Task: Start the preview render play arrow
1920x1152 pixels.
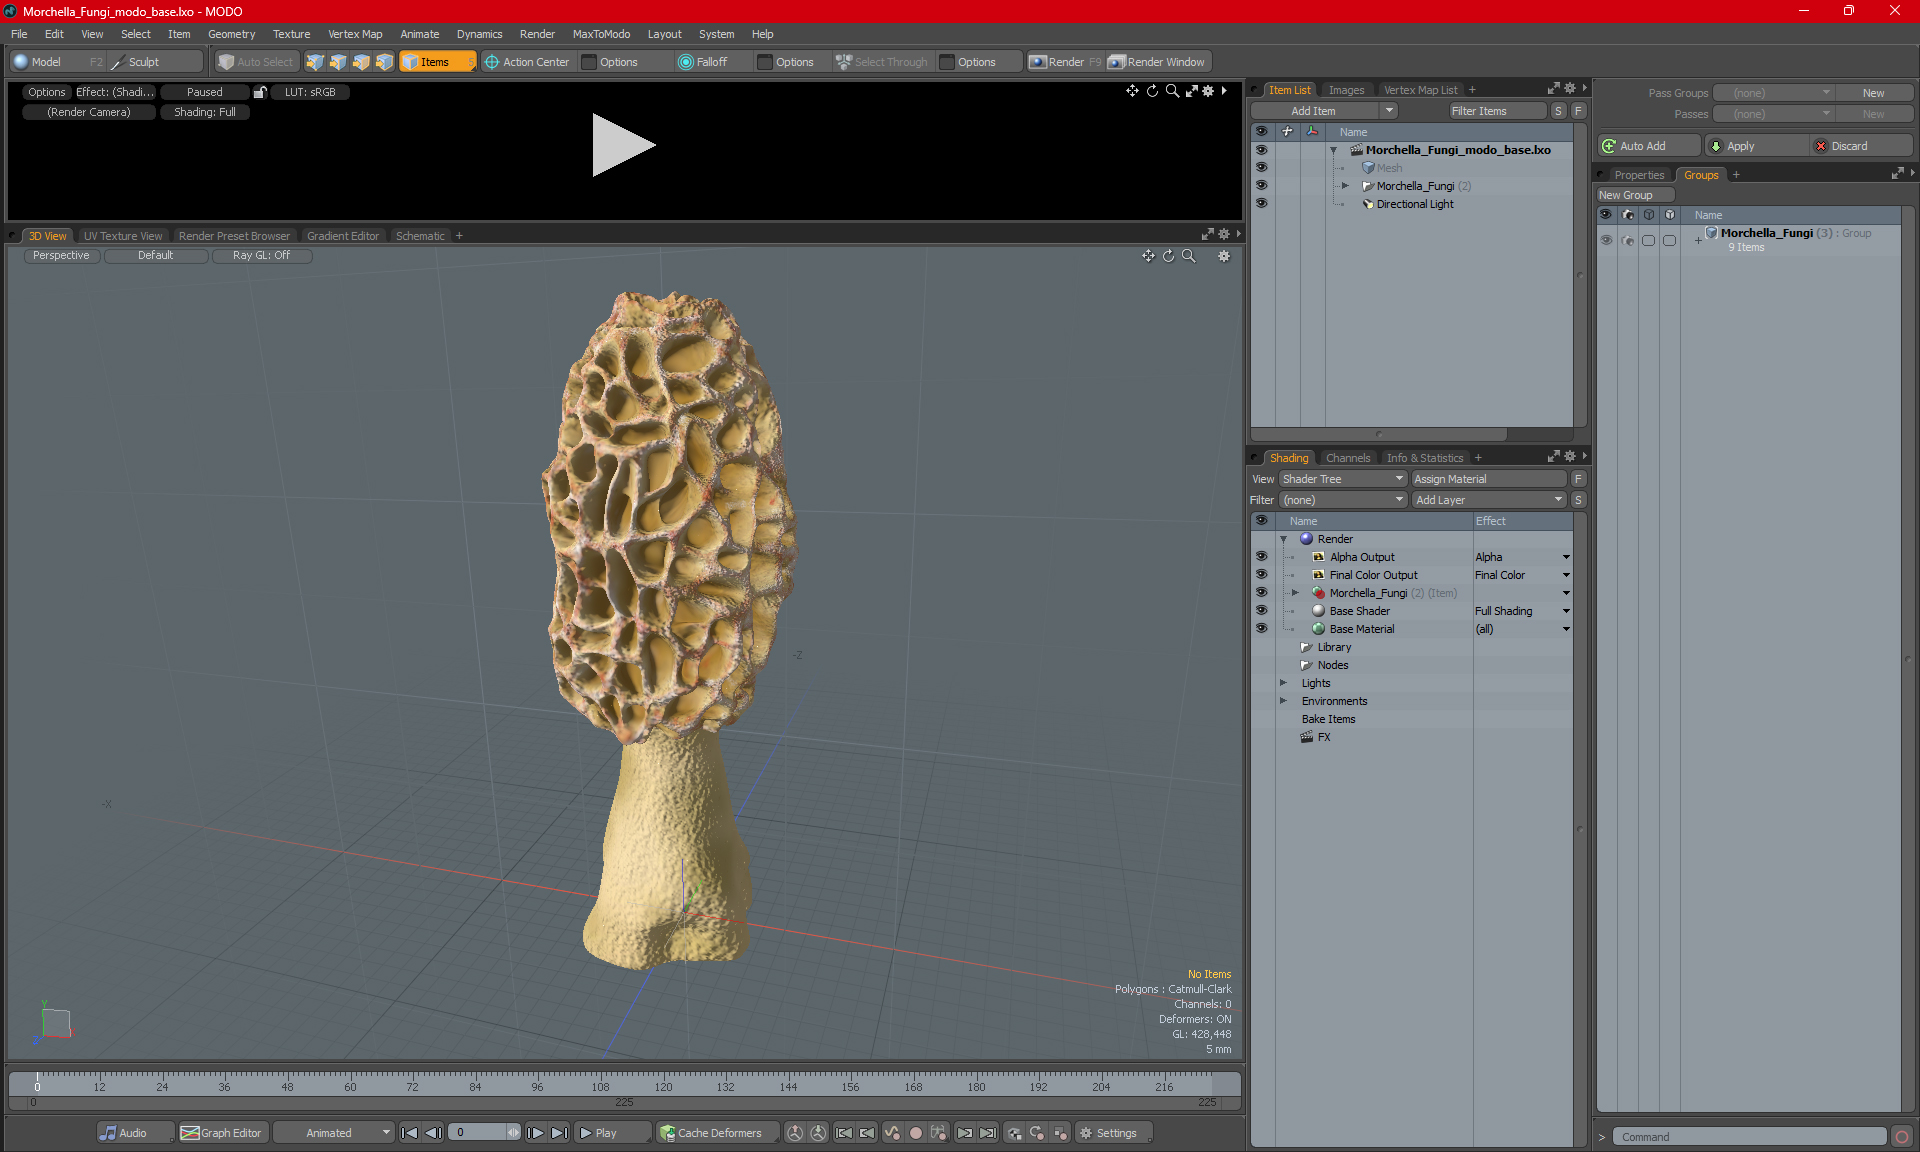Action: [623, 145]
